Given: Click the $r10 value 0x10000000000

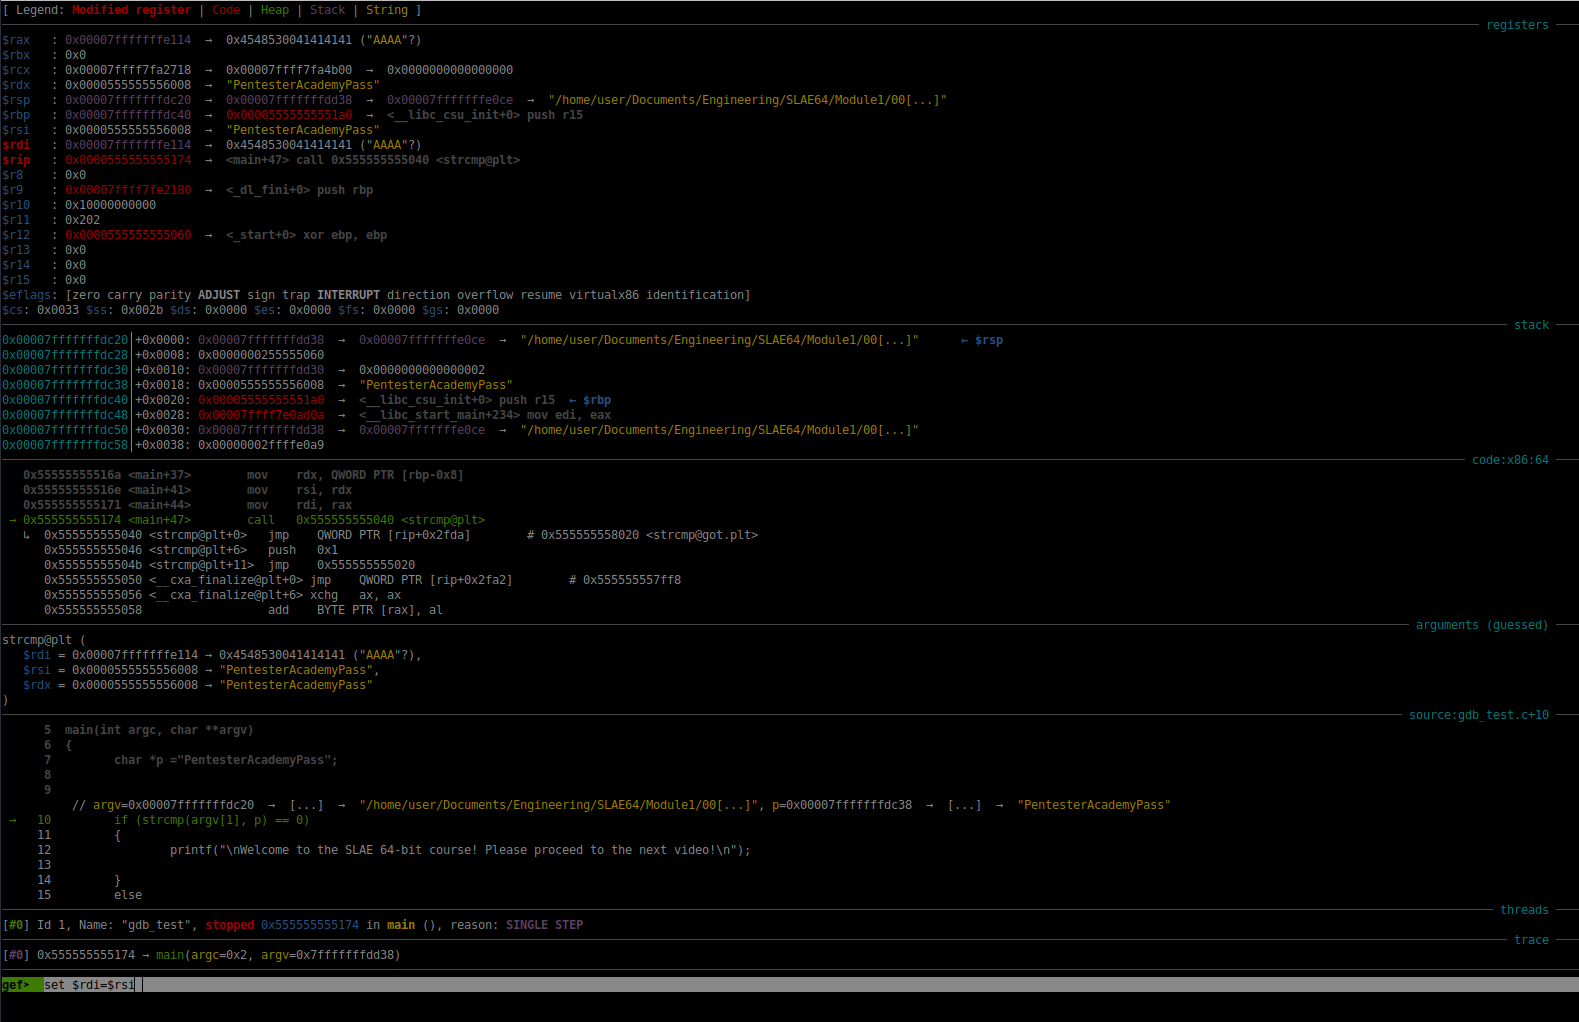Looking at the screenshot, I should click(110, 205).
